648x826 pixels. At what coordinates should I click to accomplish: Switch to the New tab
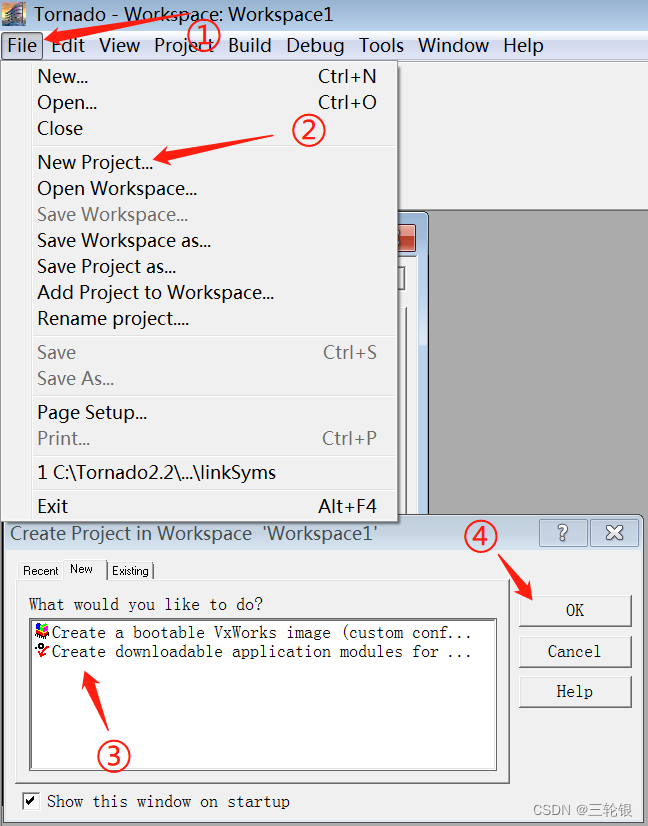coord(82,569)
